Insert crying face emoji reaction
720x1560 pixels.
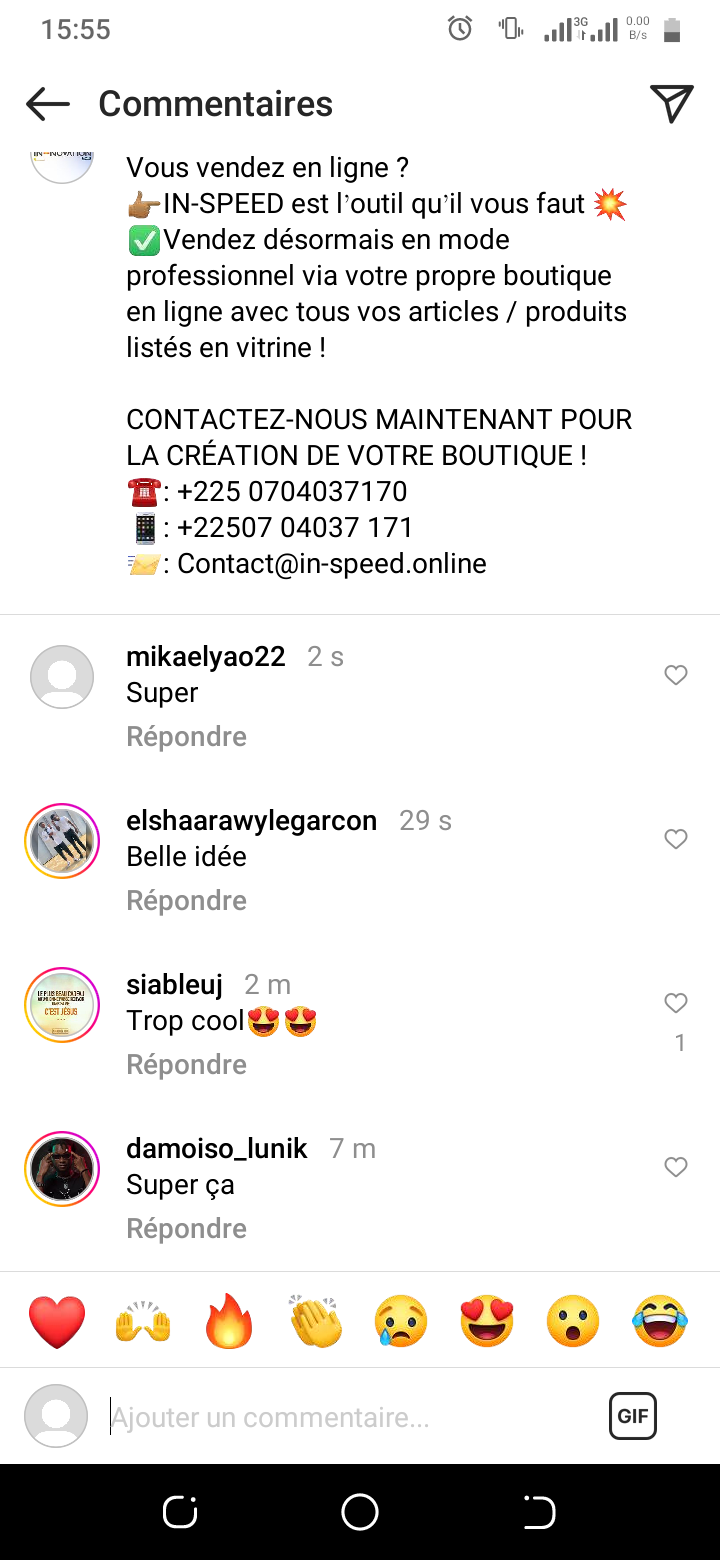pyautogui.click(x=402, y=1322)
